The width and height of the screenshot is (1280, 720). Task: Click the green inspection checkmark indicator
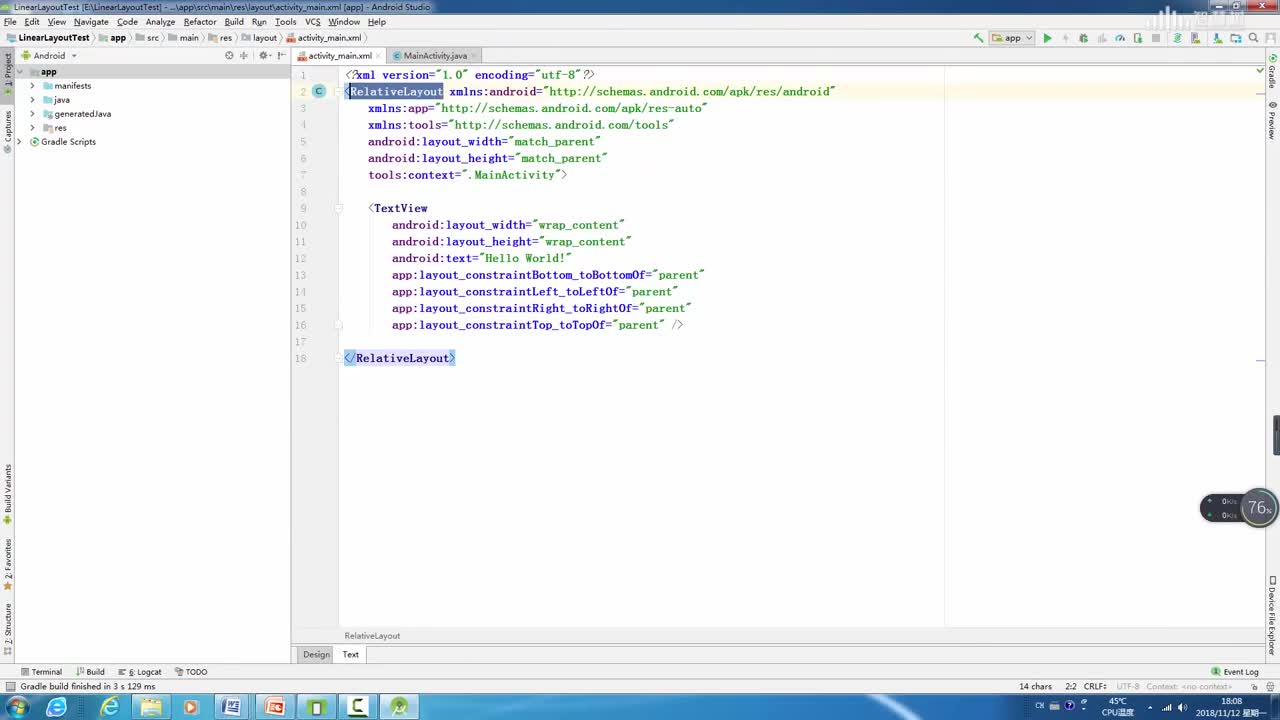[x=1259, y=71]
